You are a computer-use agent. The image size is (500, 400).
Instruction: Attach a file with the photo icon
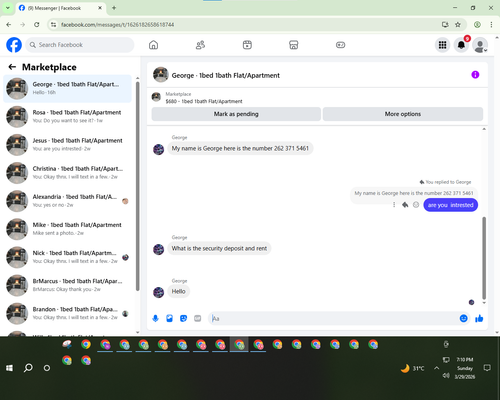tap(169, 318)
